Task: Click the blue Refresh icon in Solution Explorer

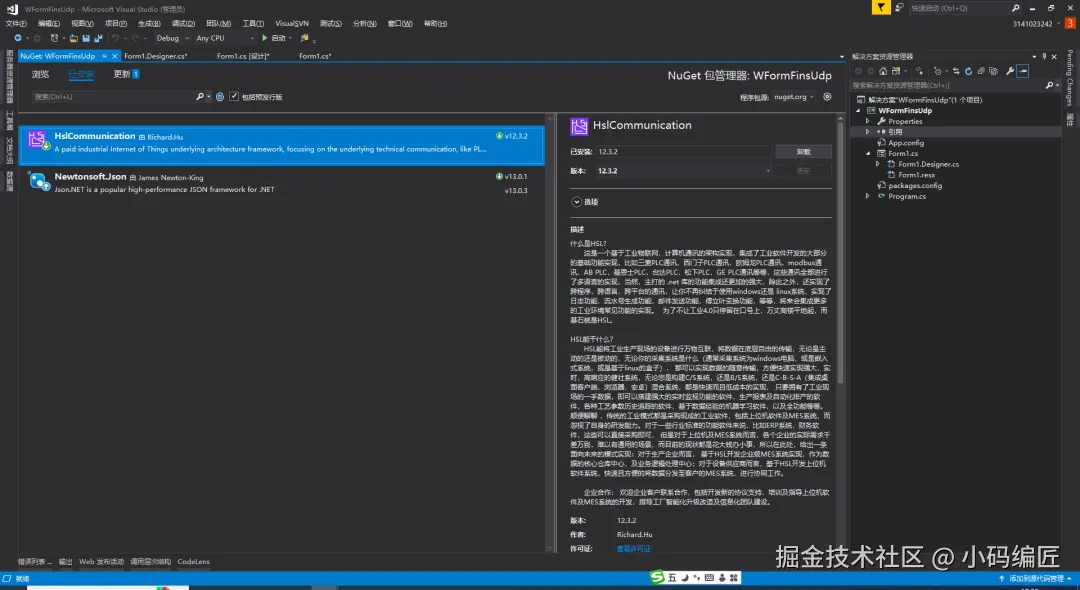Action: [x=968, y=71]
